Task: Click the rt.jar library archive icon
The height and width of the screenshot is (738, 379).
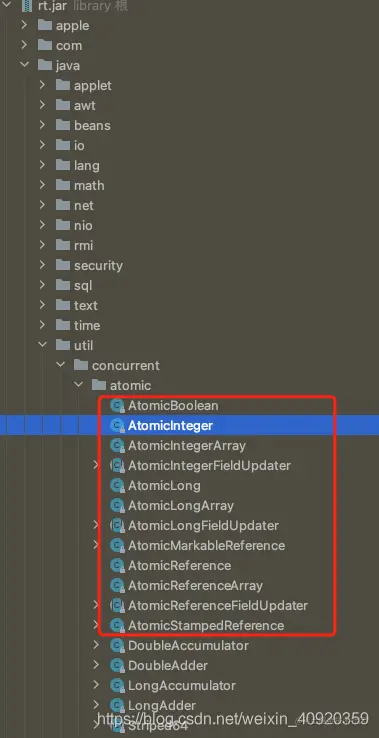Action: 26,6
